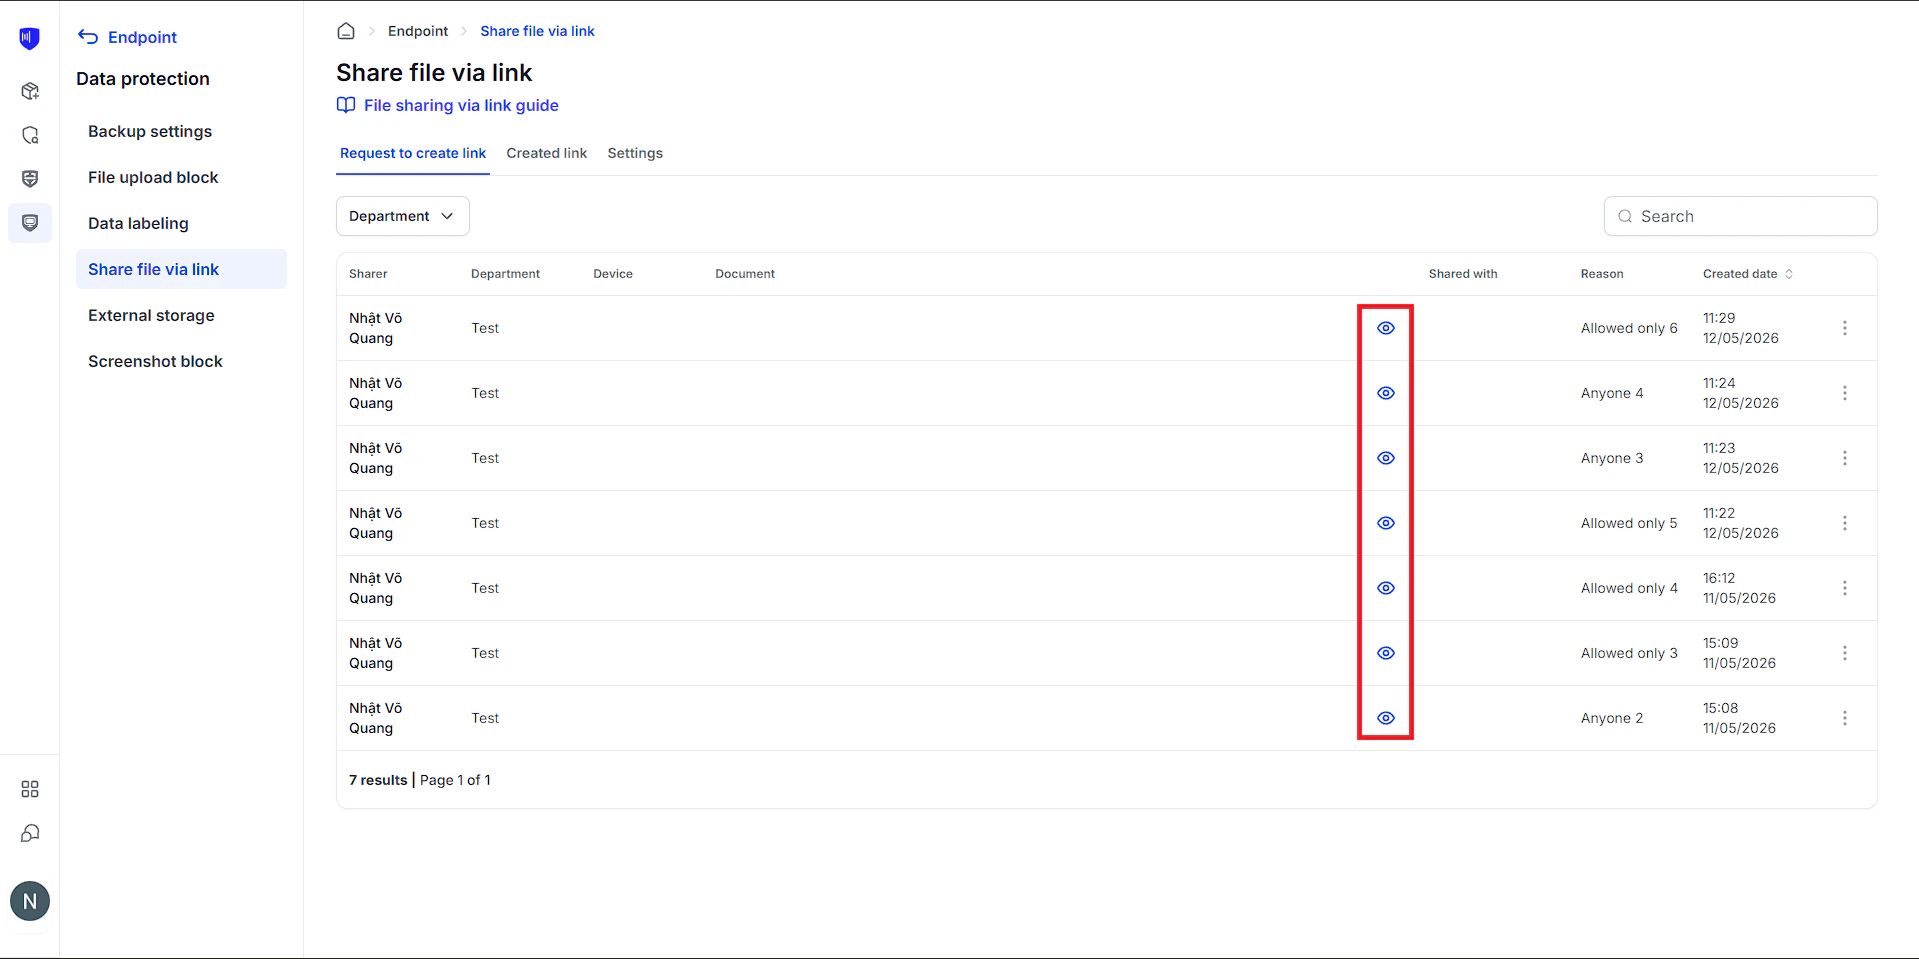The width and height of the screenshot is (1919, 959).
Task: View document for the Anyone 3 row
Action: point(1386,458)
